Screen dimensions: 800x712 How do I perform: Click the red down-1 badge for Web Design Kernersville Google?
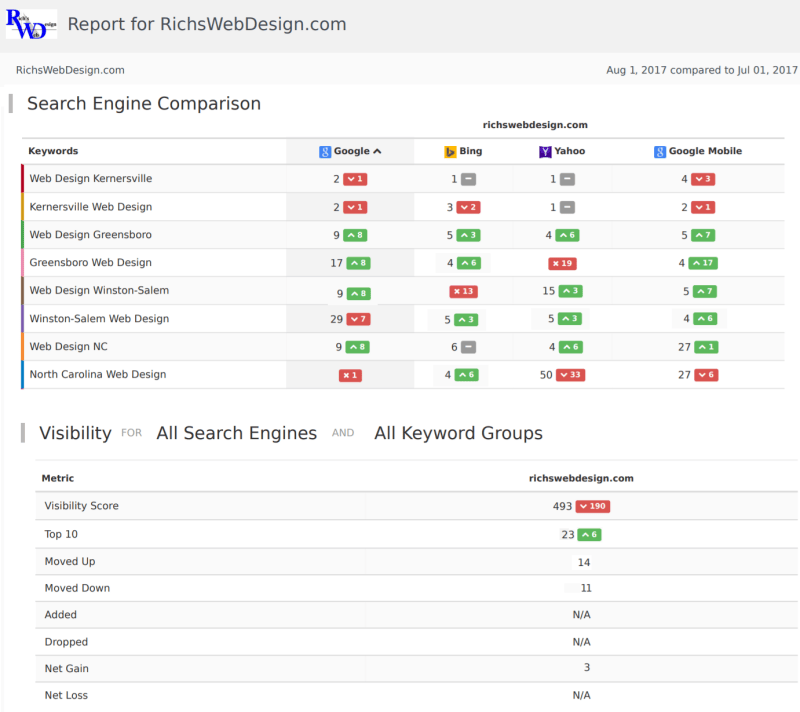click(x=355, y=179)
